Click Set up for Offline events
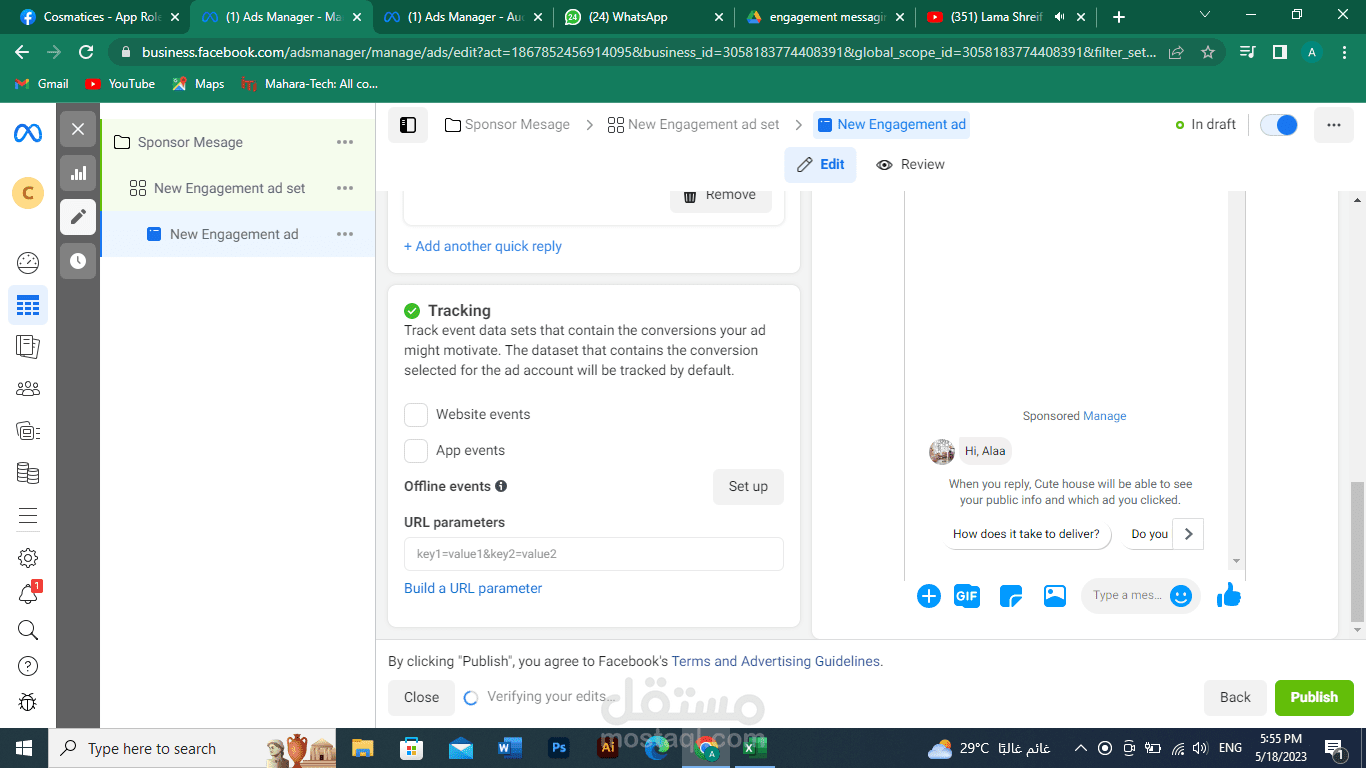Screen dimensions: 1366x768 pyautogui.click(x=748, y=487)
